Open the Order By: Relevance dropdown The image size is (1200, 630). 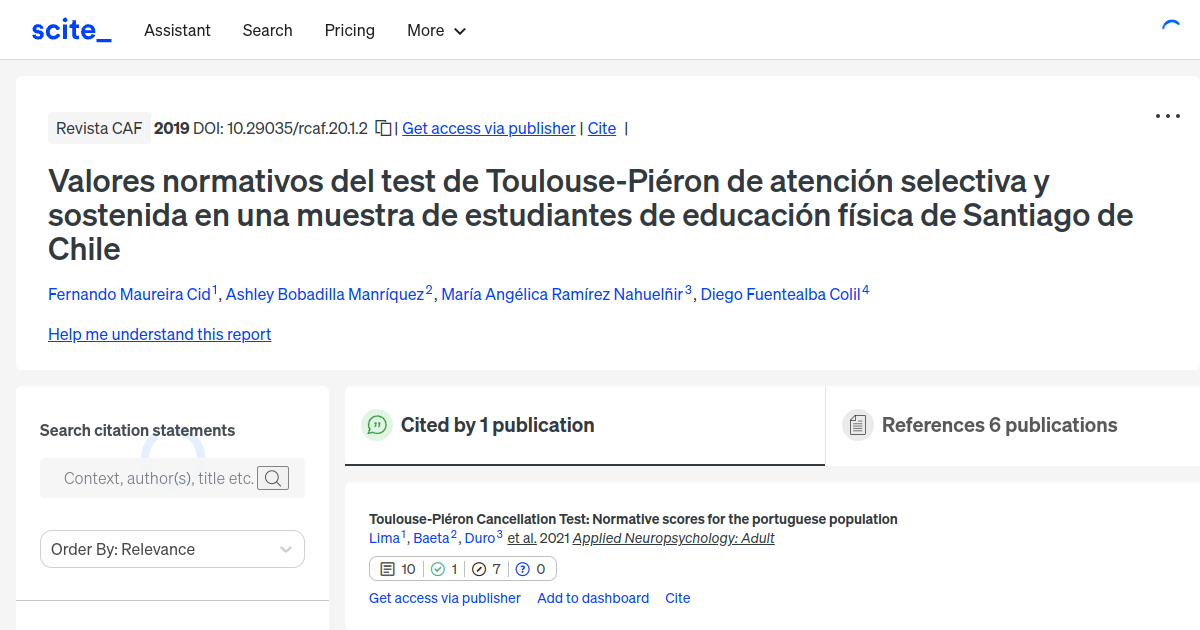pyautogui.click(x=172, y=549)
